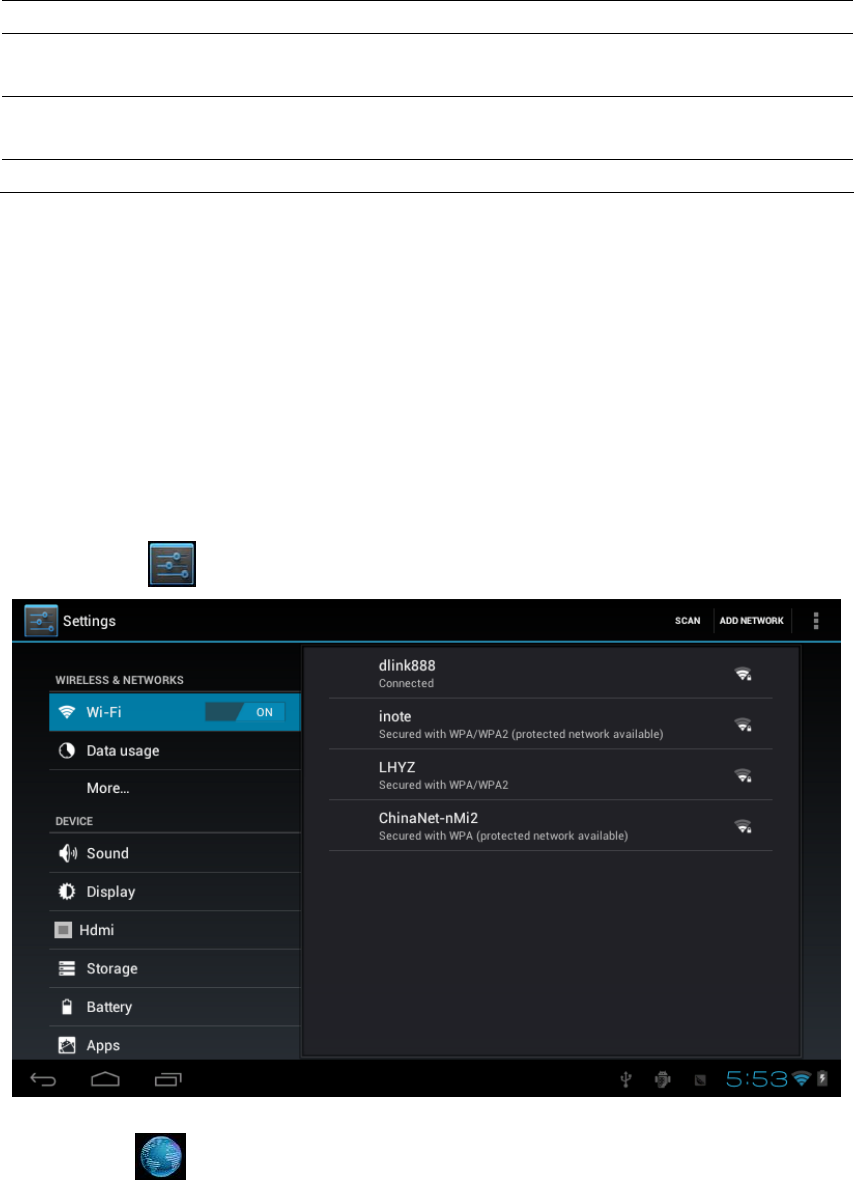Click the Sound speaker icon
Viewport: 854px width, 1180px height.
pos(68,853)
